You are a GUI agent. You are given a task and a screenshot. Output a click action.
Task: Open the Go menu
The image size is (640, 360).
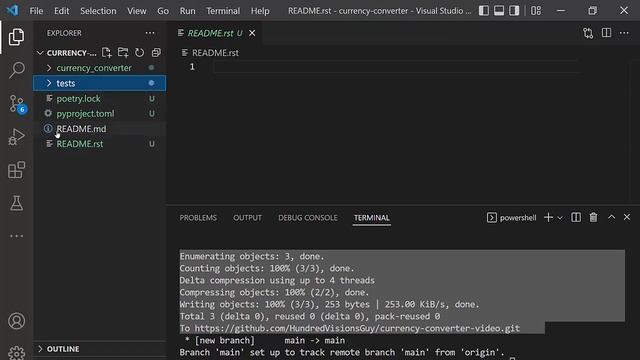[x=163, y=11]
